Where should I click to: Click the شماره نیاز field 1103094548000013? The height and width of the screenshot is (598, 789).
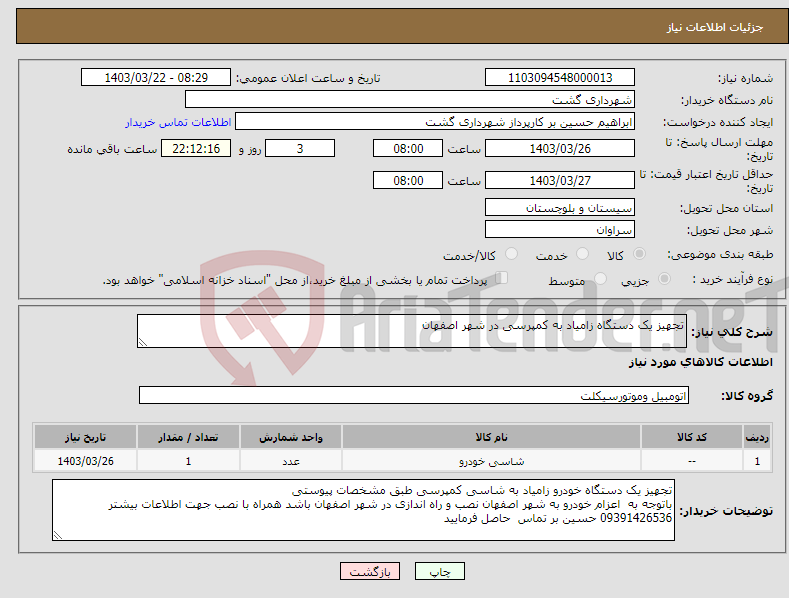(x=560, y=78)
